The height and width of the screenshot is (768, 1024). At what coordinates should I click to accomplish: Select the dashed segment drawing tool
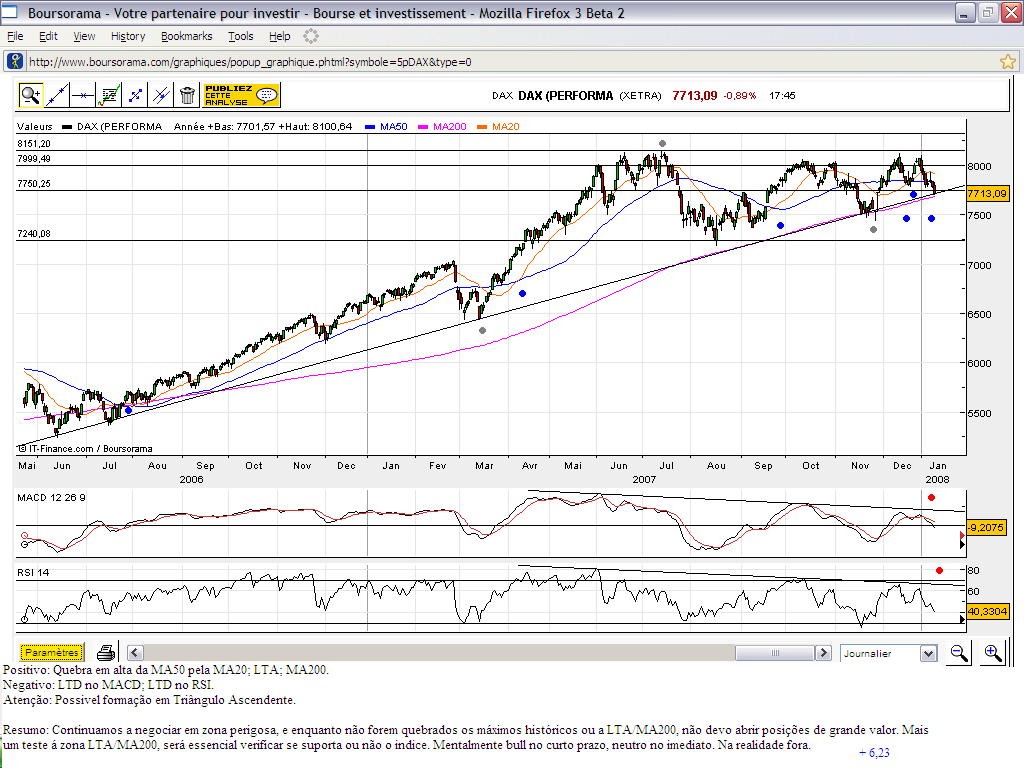click(135, 95)
